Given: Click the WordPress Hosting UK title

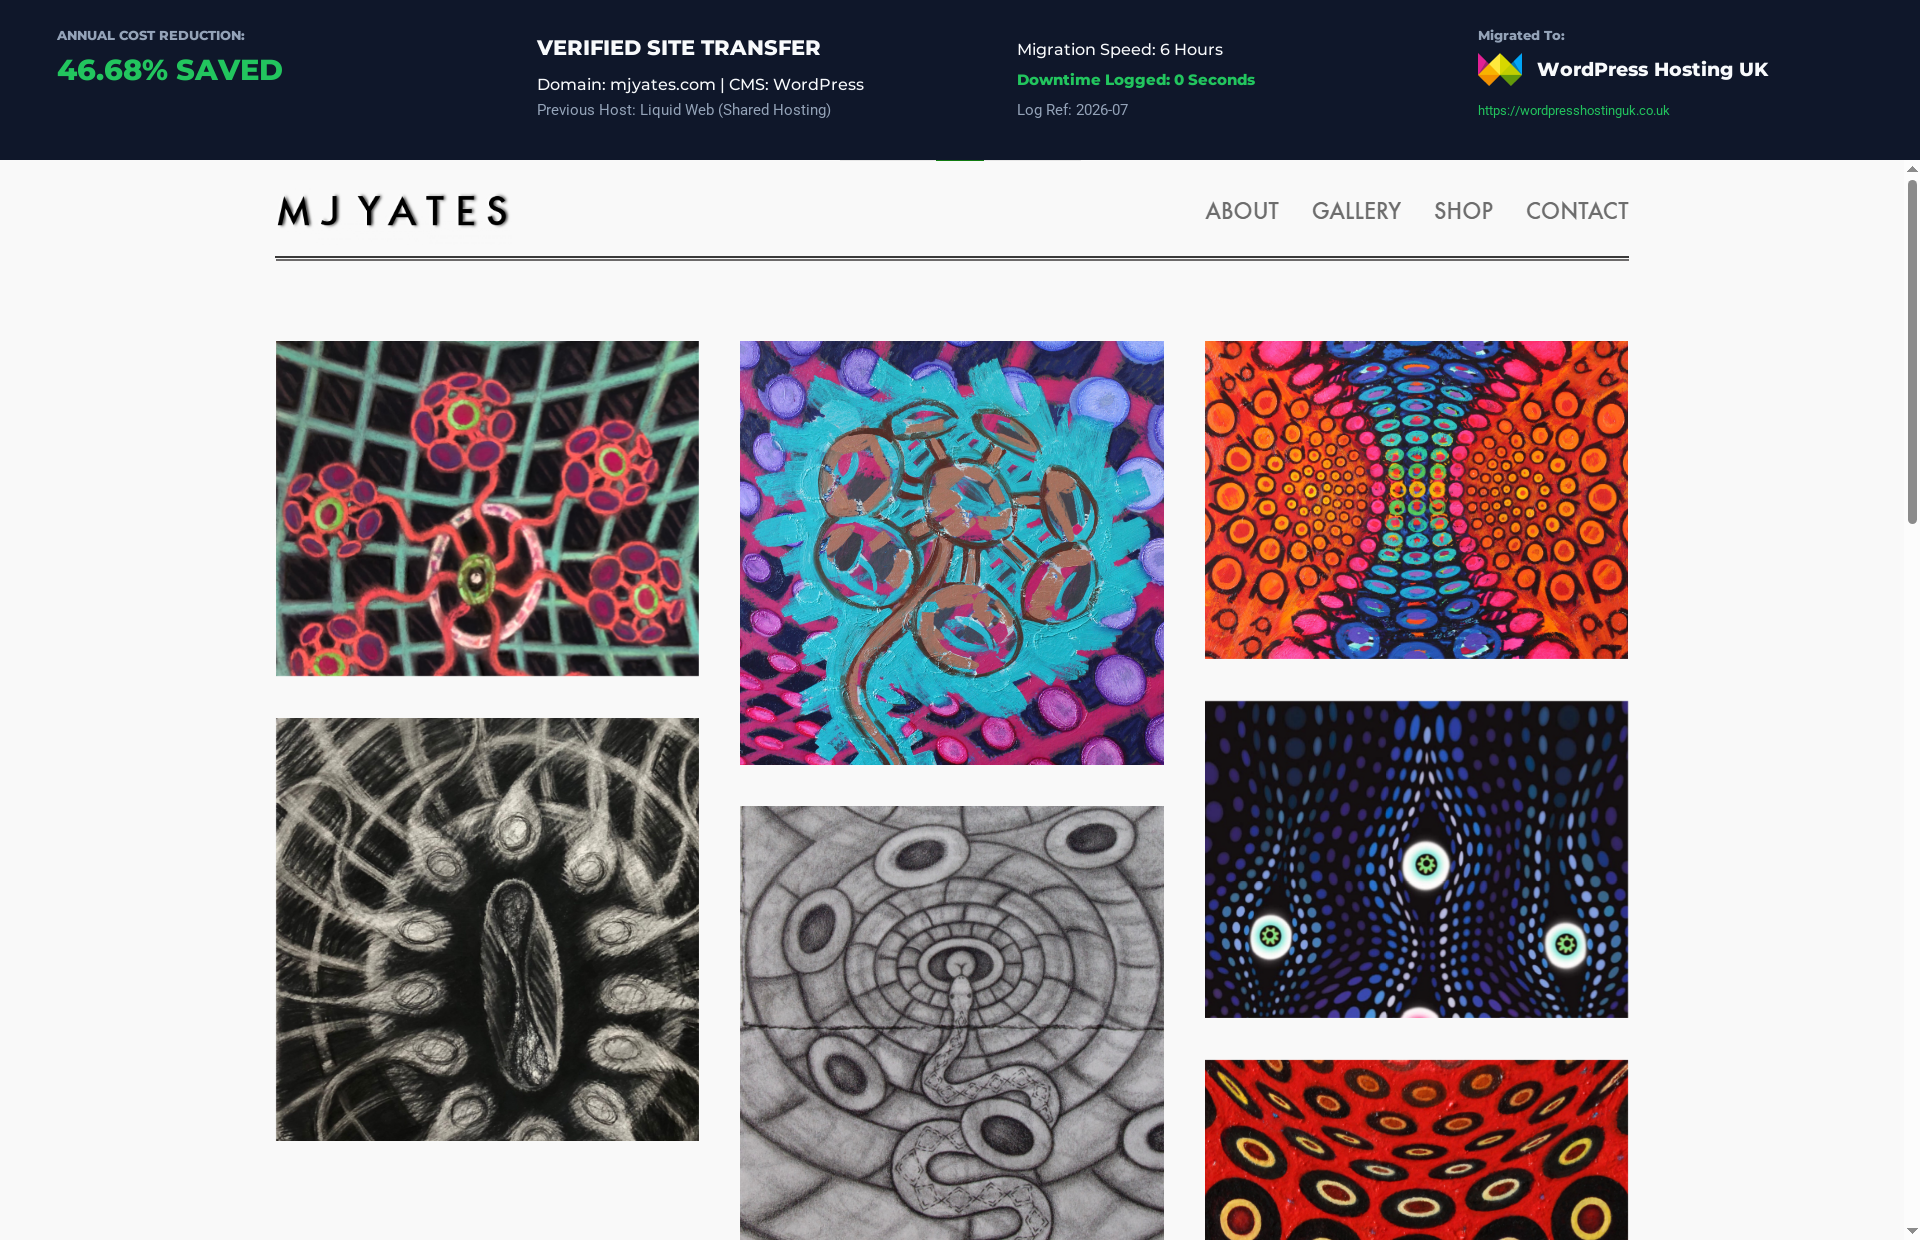Looking at the screenshot, I should pyautogui.click(x=1652, y=69).
